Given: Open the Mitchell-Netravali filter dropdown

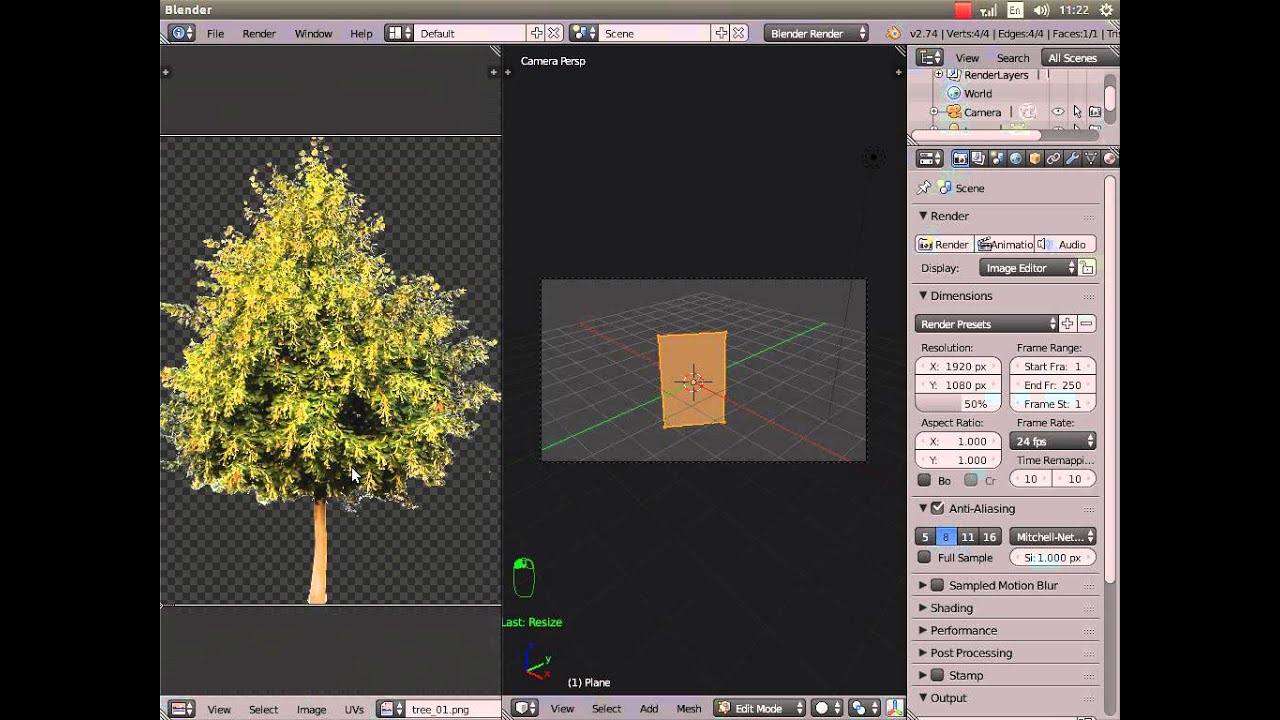Looking at the screenshot, I should (x=1052, y=537).
